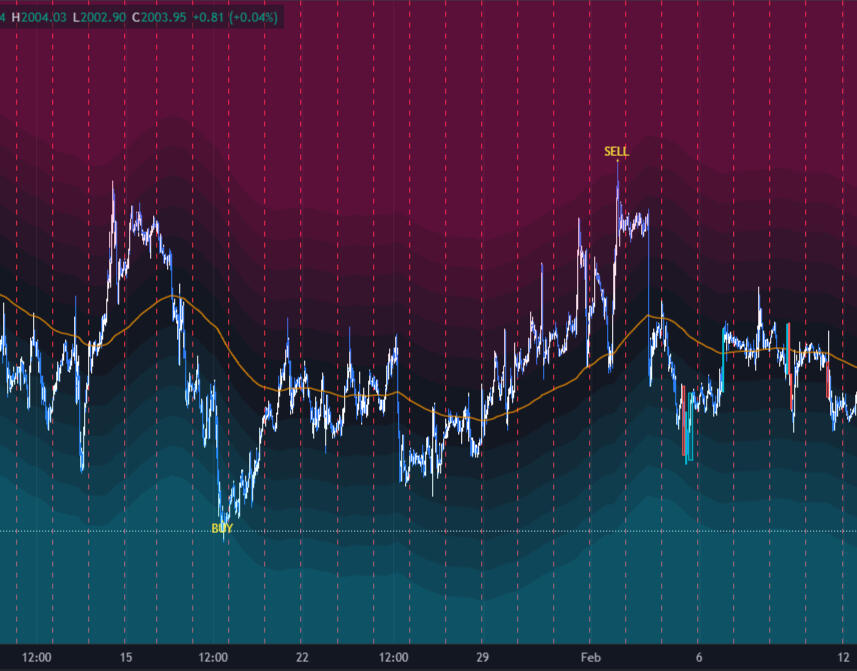
Task: Click the SELL signal label
Action: 616,152
